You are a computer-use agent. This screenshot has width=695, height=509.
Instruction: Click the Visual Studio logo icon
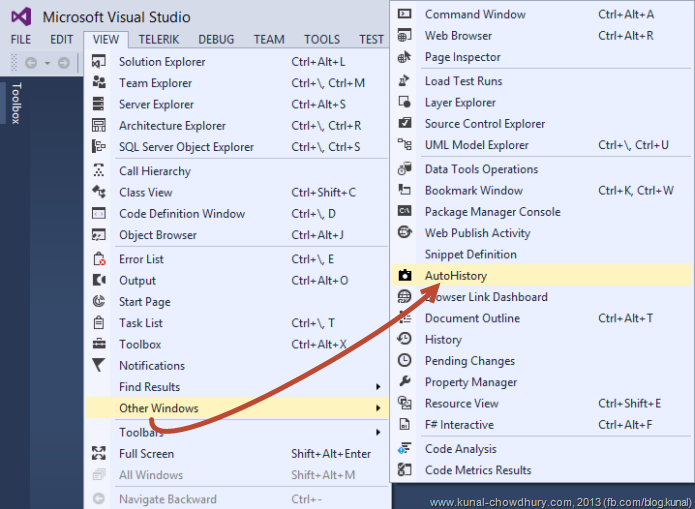(20, 16)
